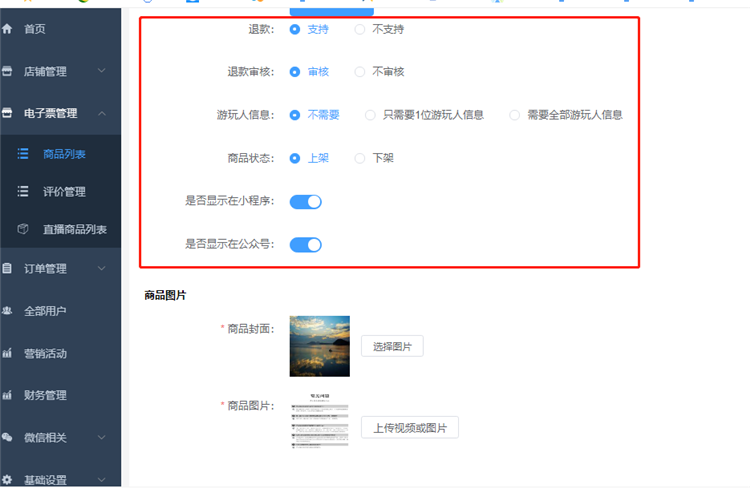
Task: Select 不审核 radio for 退款审核
Action: [x=360, y=72]
